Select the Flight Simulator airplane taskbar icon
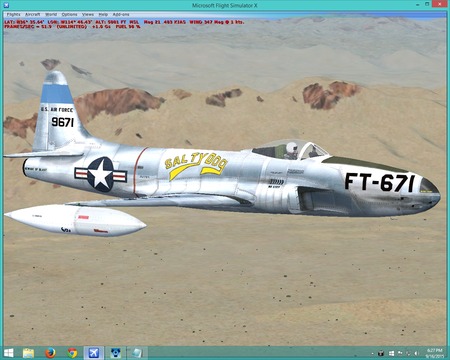Viewport: 450px width, 360px height. [x=94, y=353]
